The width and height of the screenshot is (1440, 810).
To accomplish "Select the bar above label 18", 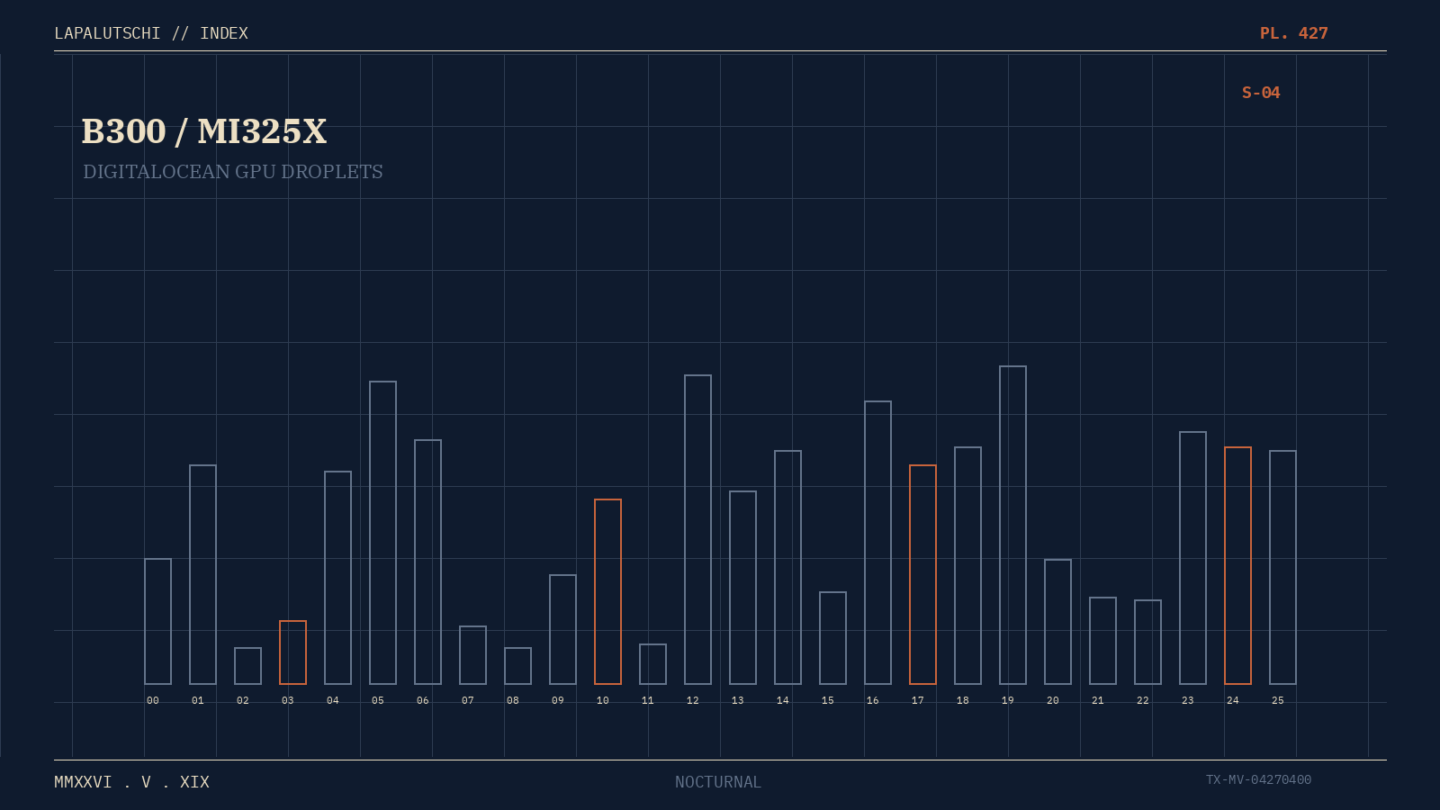I will coord(968,566).
